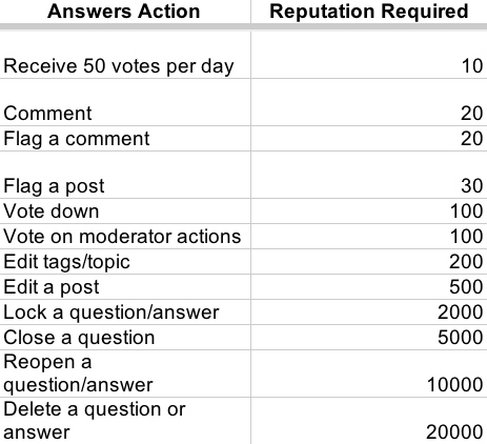Click the Flag a comment cell
Image resolution: width=487 pixels, height=444 pixels.
[125, 138]
